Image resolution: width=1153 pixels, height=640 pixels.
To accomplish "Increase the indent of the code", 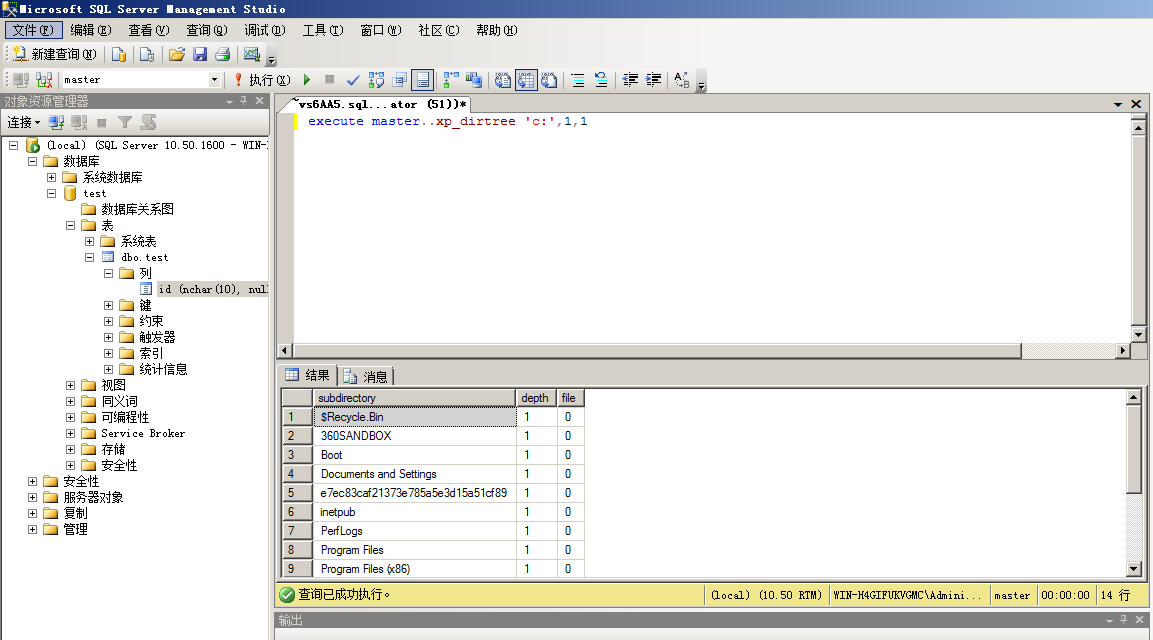I will [x=653, y=79].
